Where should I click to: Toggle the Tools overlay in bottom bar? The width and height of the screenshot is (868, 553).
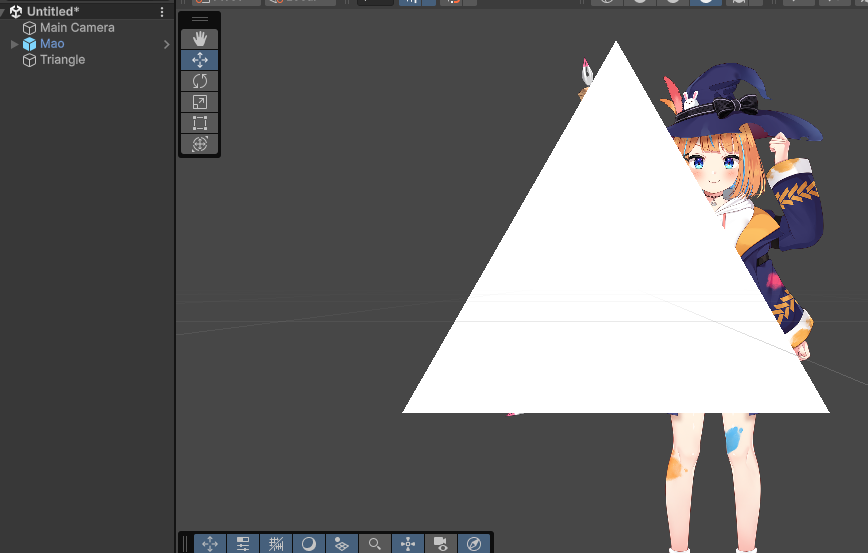point(210,543)
